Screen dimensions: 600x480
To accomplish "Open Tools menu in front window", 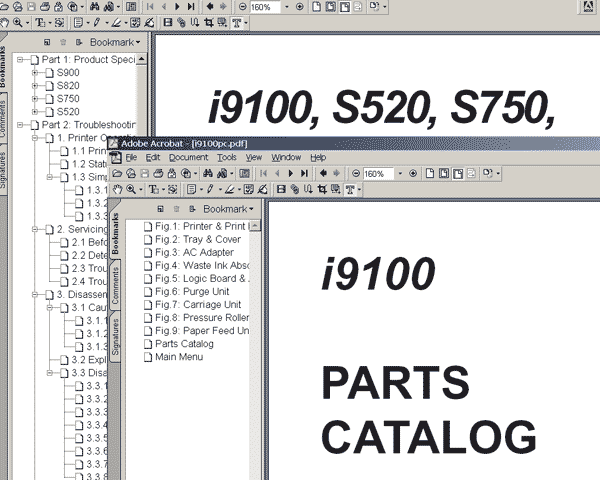I will point(227,157).
